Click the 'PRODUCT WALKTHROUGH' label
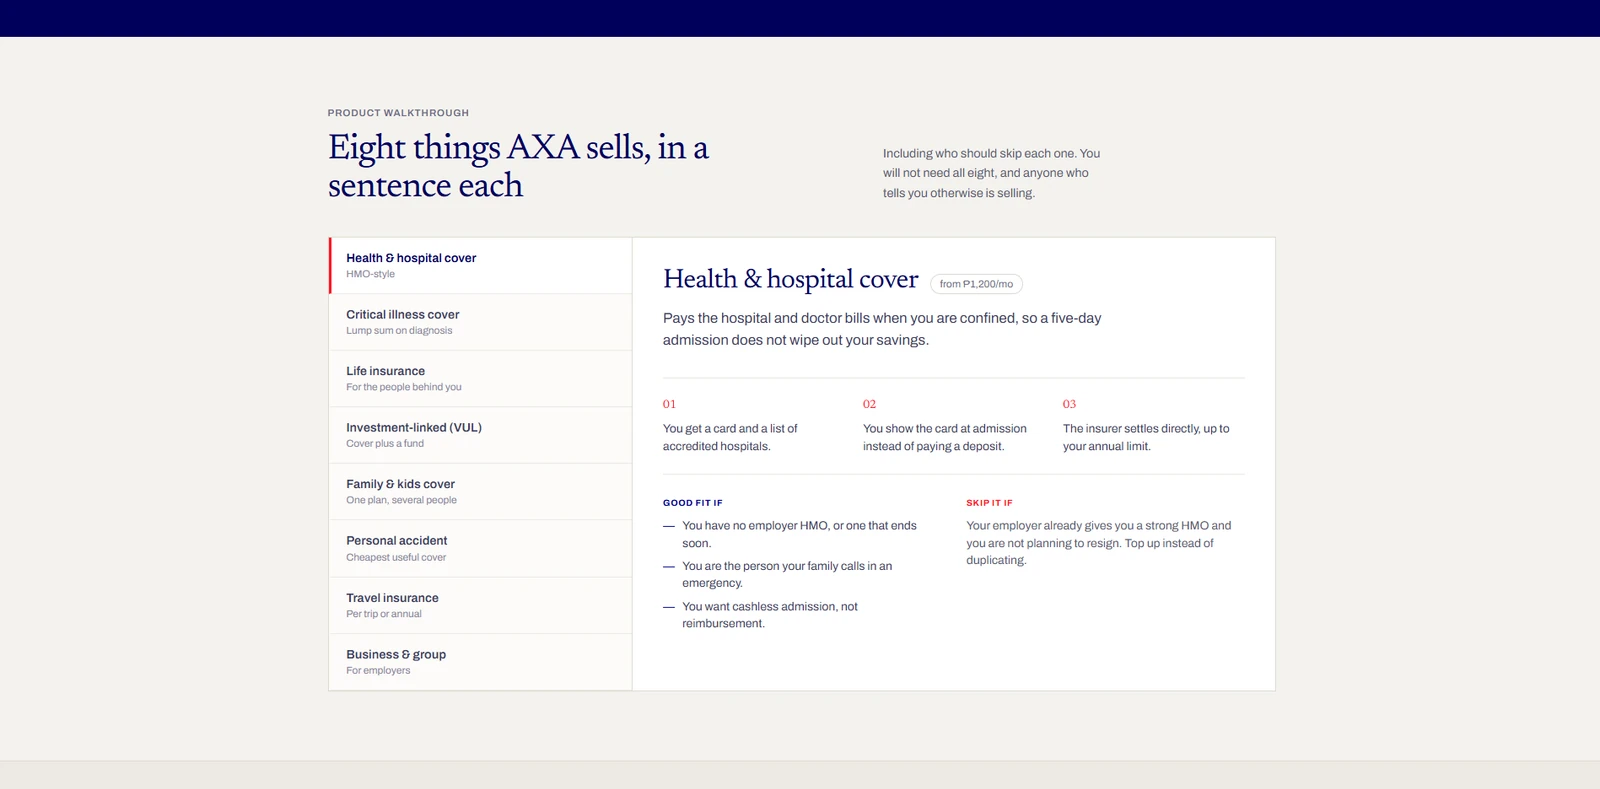 pos(398,113)
